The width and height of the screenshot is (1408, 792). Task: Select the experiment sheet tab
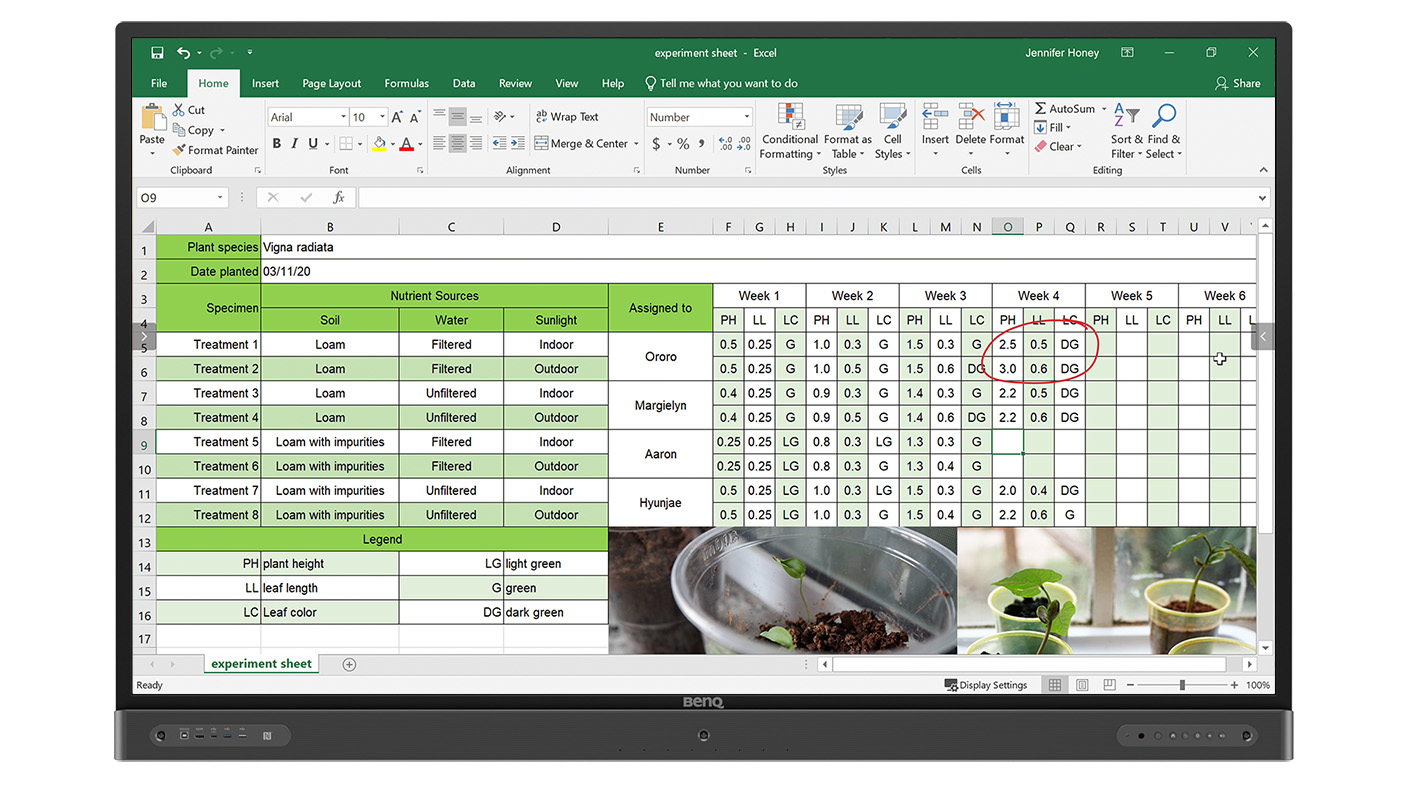pyautogui.click(x=261, y=663)
